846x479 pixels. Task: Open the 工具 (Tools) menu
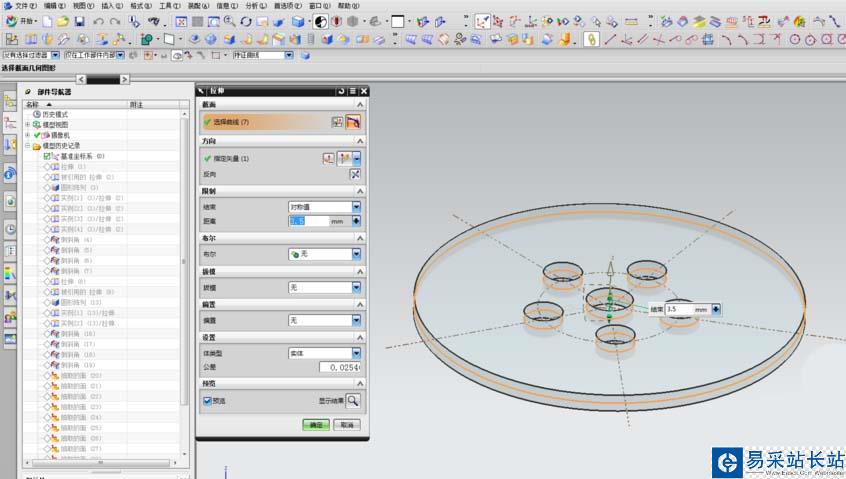pyautogui.click(x=169, y=5)
